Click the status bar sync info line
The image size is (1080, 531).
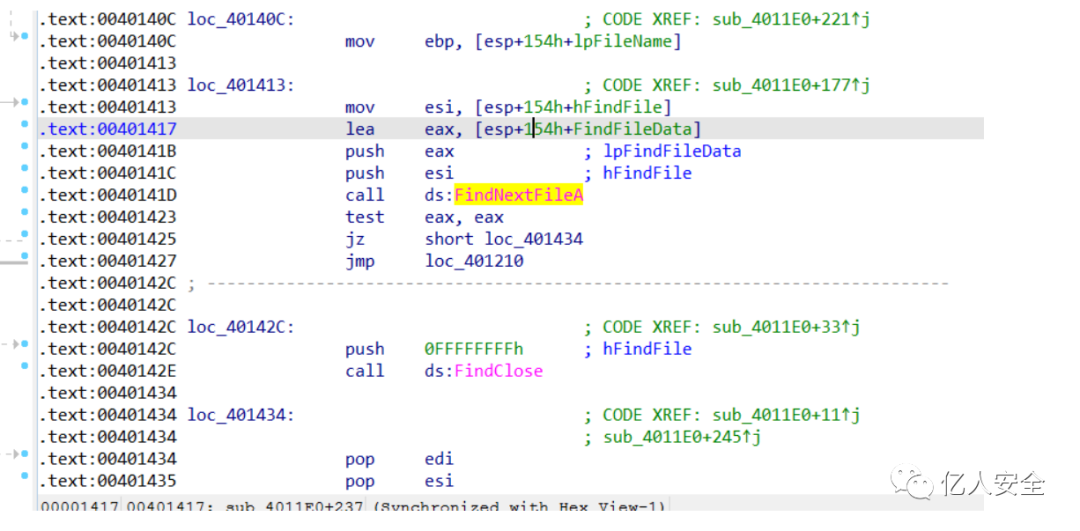(x=353, y=506)
